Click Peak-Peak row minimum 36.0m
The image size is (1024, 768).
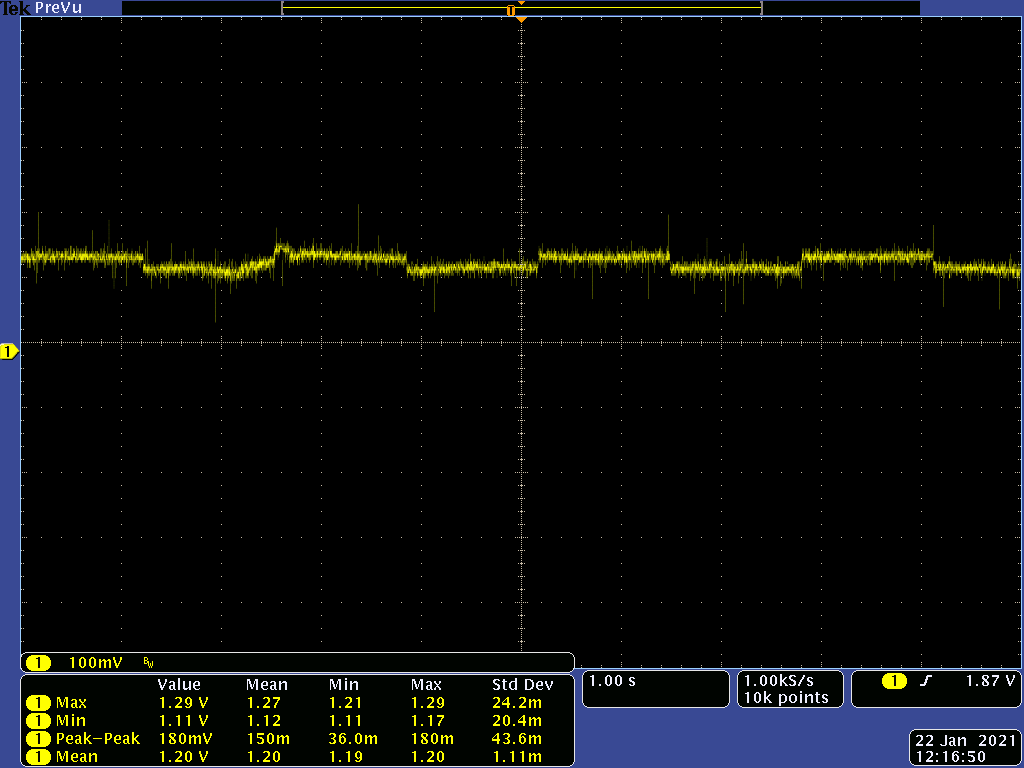353,739
